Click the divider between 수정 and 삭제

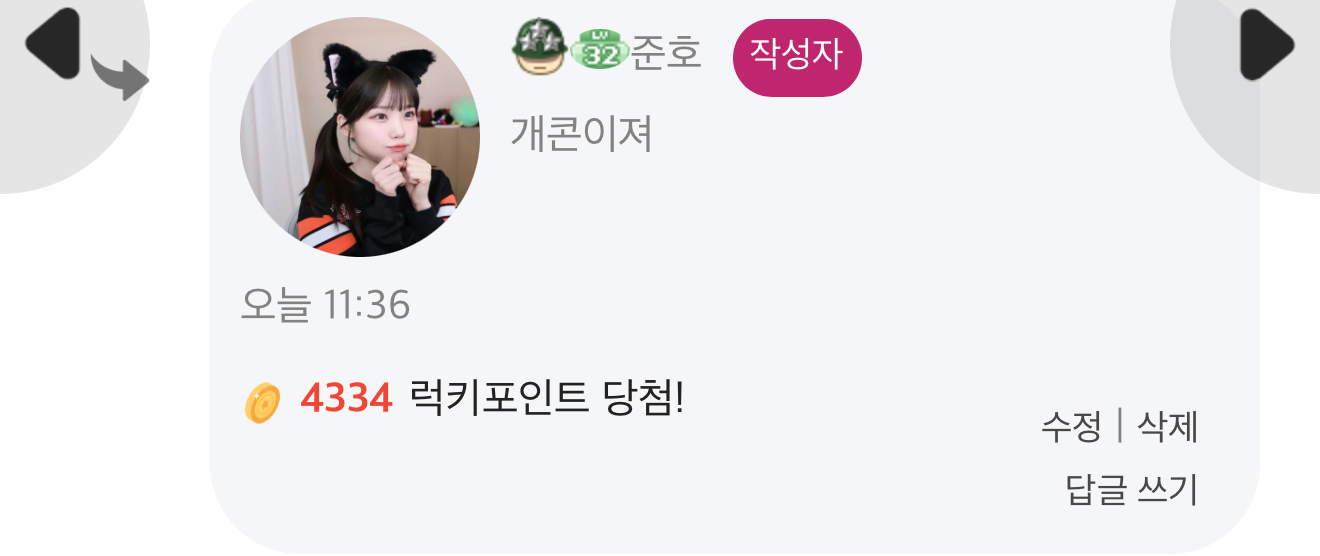pos(1119,427)
